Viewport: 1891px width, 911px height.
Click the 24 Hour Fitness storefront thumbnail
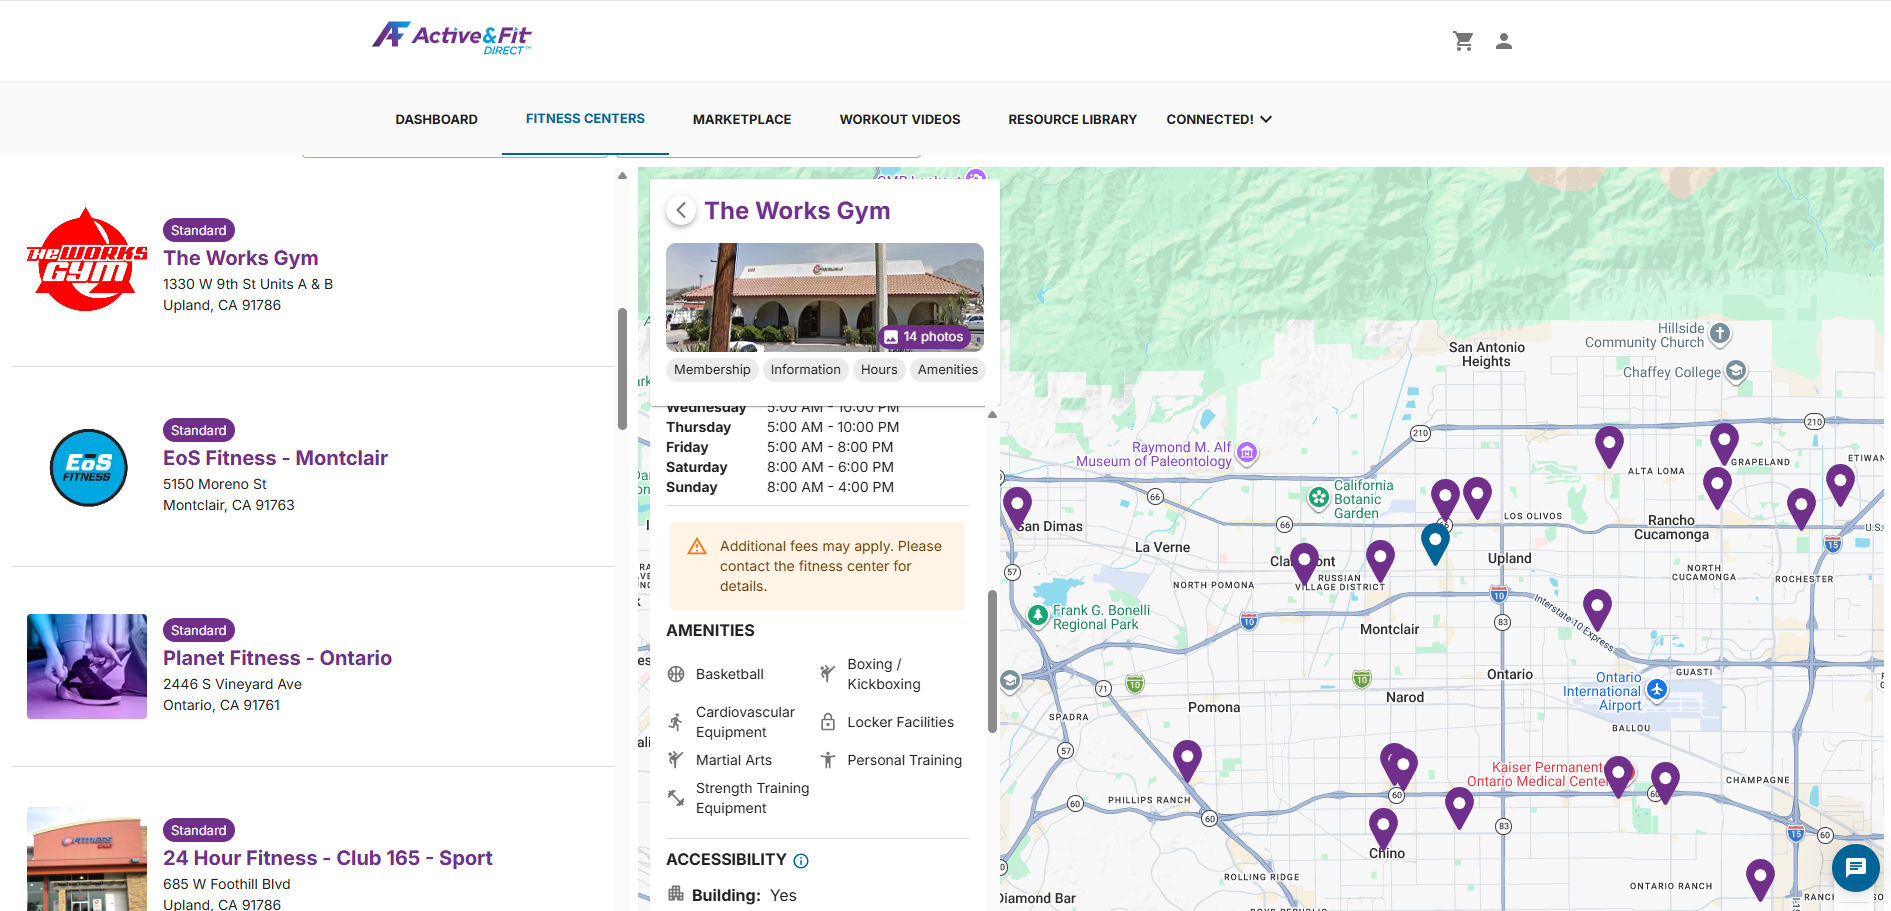point(87,859)
